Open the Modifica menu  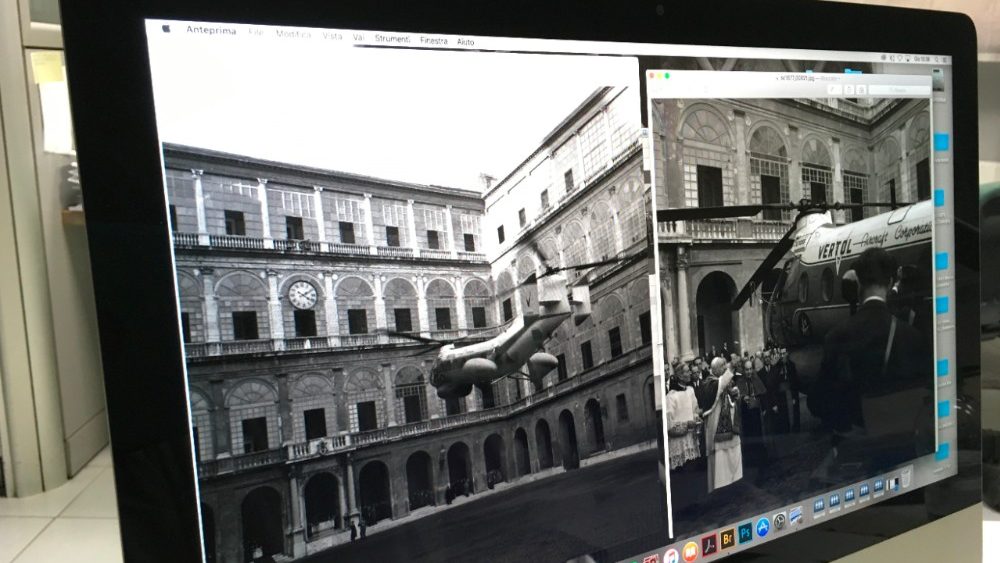(x=293, y=34)
